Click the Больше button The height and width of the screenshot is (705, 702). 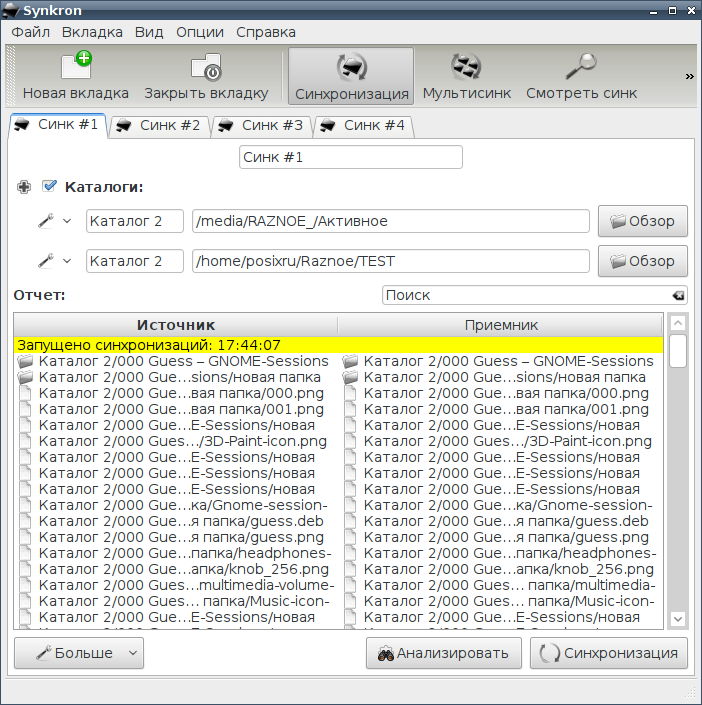(79, 653)
